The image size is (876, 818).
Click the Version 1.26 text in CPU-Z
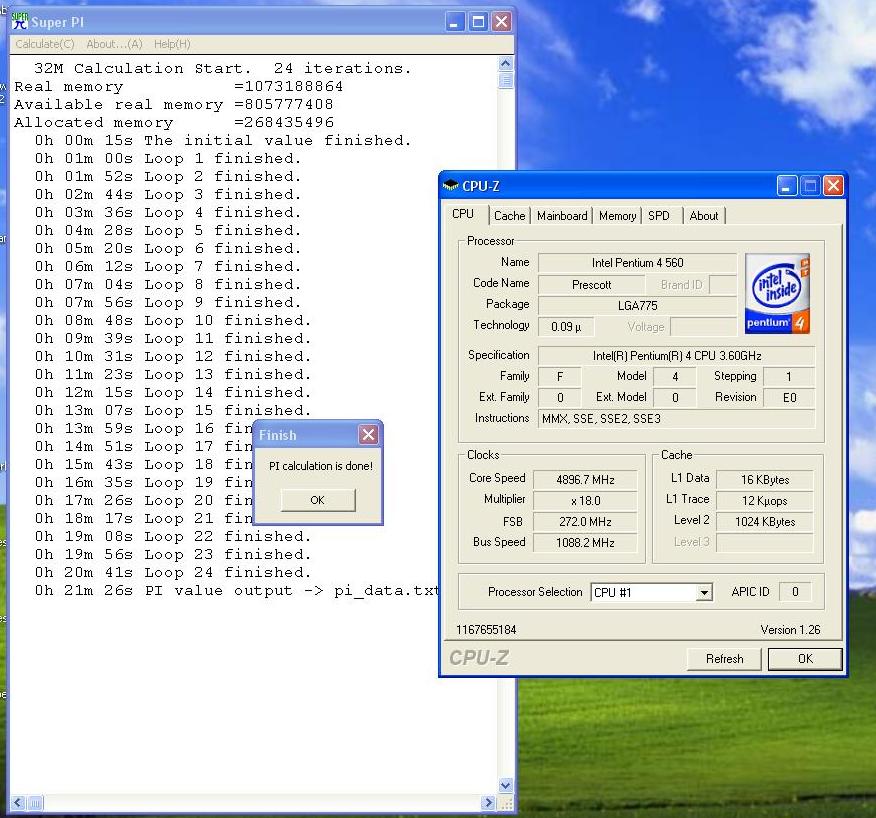(790, 630)
